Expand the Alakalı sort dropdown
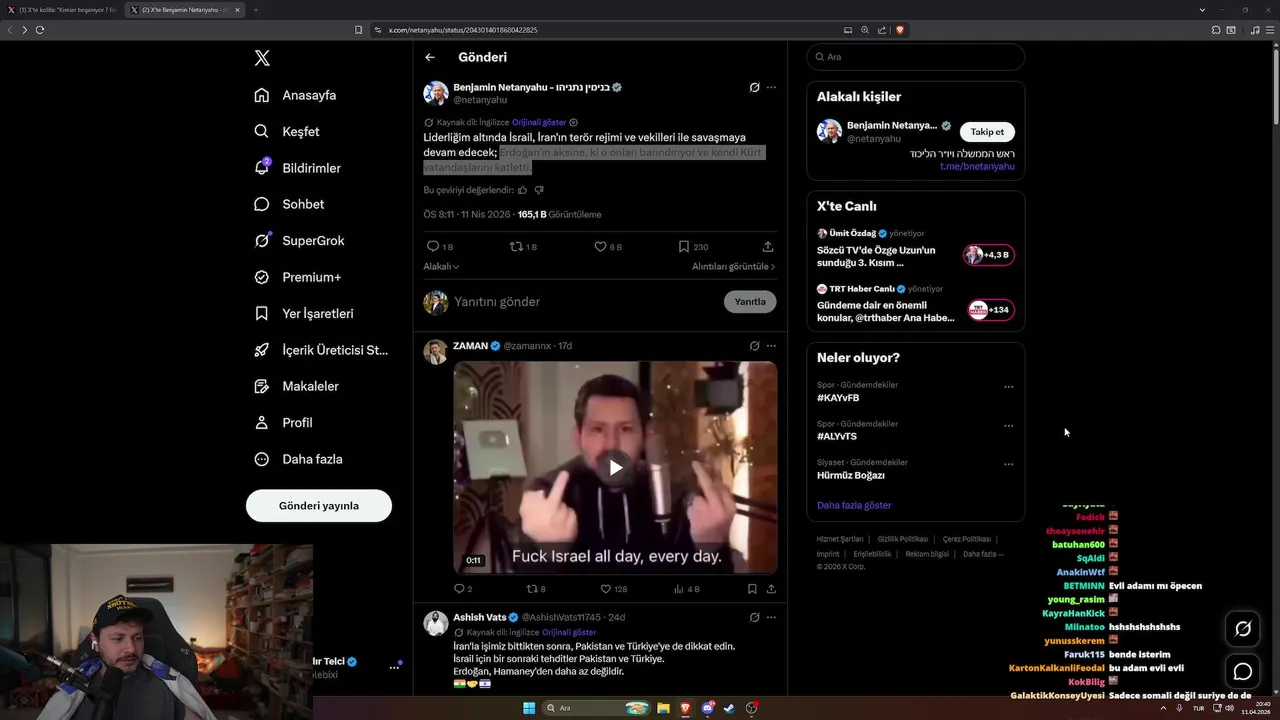 pyautogui.click(x=441, y=267)
